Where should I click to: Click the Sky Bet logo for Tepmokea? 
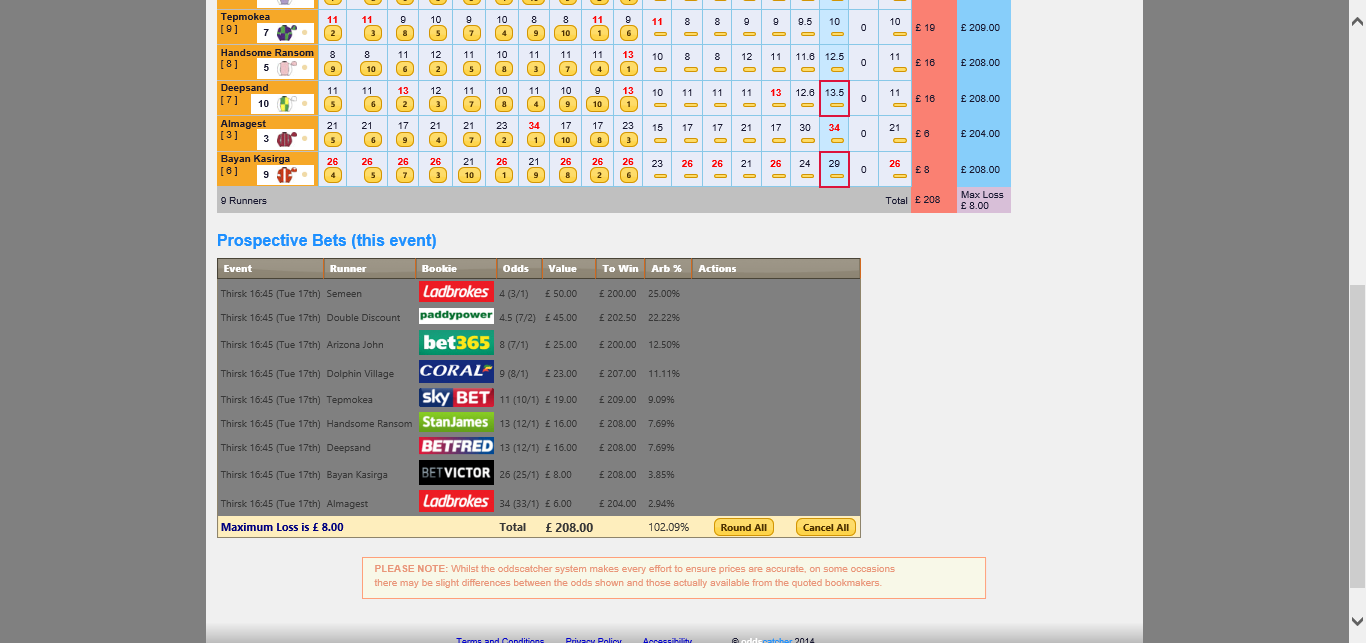(x=456, y=398)
